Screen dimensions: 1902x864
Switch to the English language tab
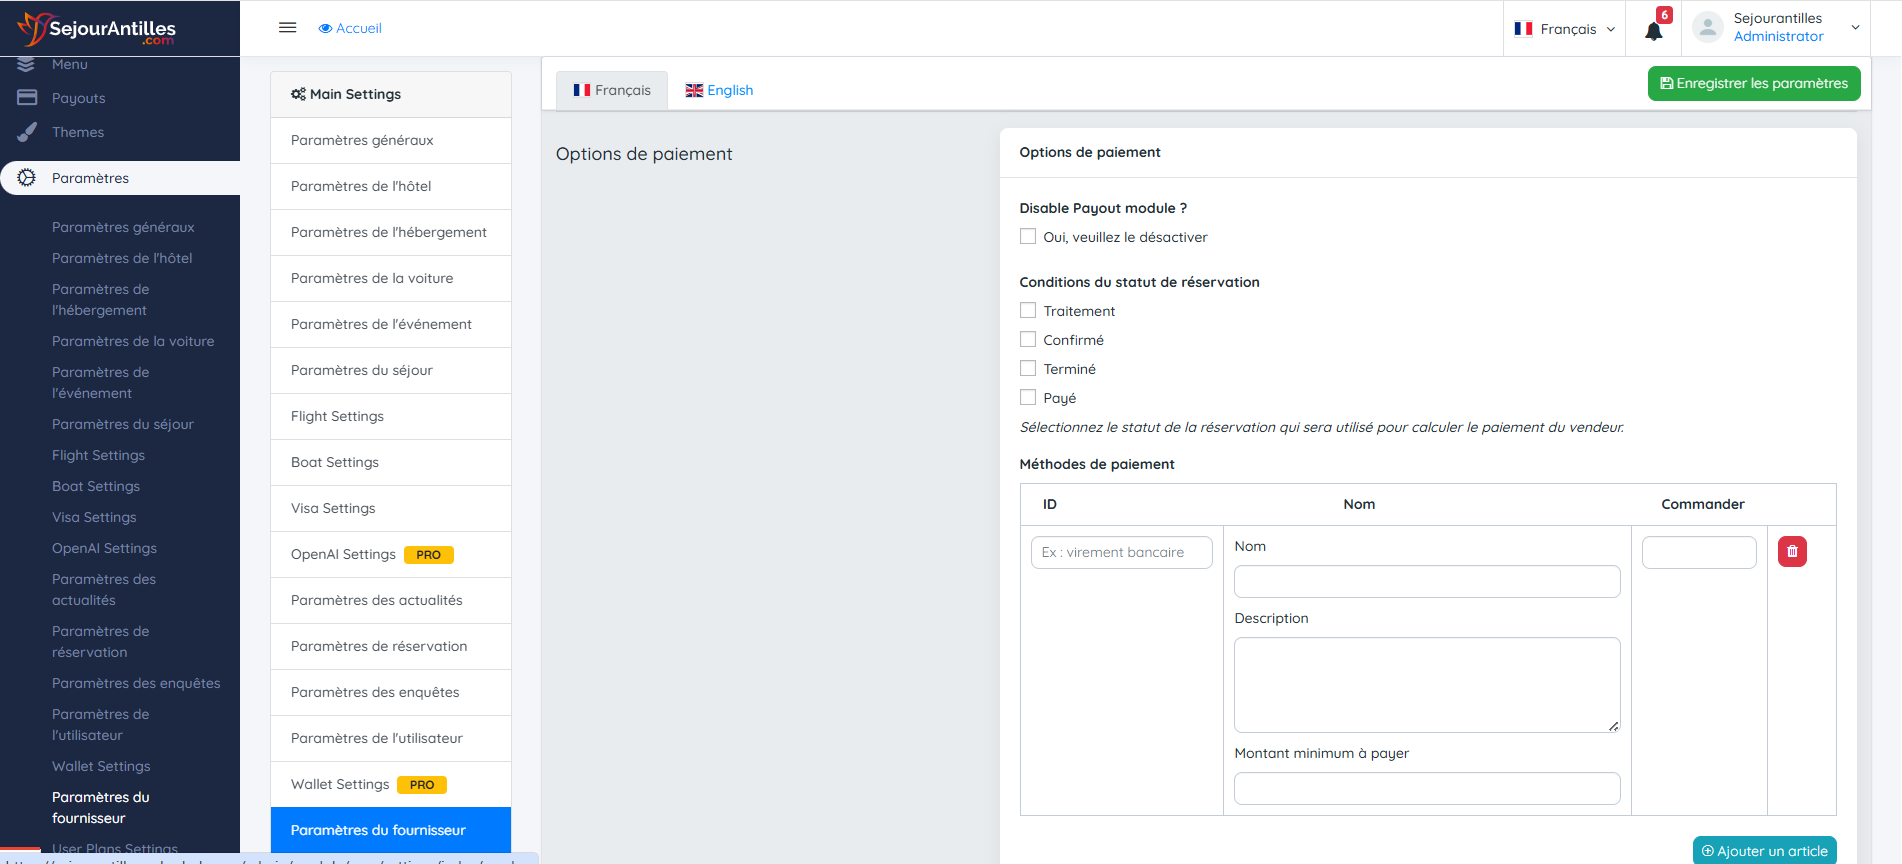[719, 90]
